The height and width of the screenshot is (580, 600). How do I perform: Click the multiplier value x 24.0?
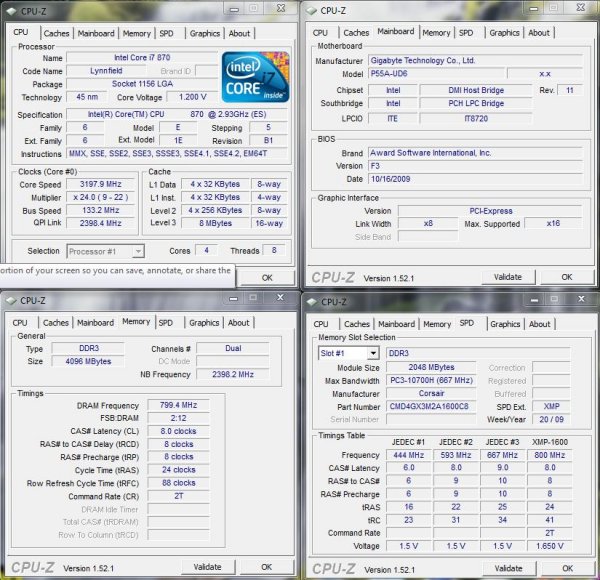pyautogui.click(x=101, y=197)
